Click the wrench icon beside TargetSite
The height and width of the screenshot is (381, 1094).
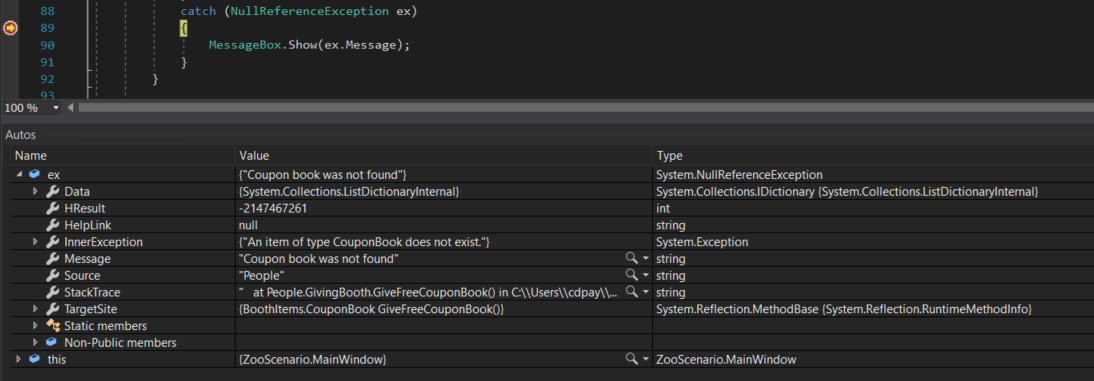(x=52, y=308)
